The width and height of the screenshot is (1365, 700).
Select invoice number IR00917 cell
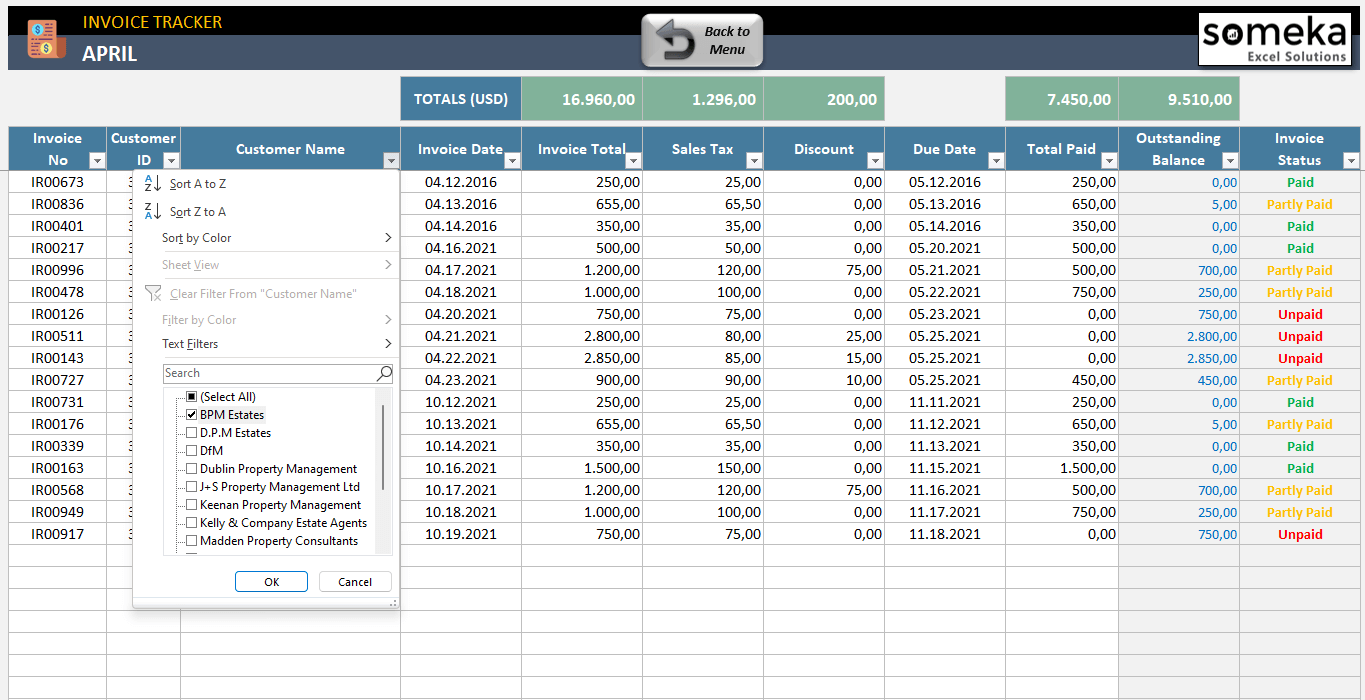click(58, 534)
